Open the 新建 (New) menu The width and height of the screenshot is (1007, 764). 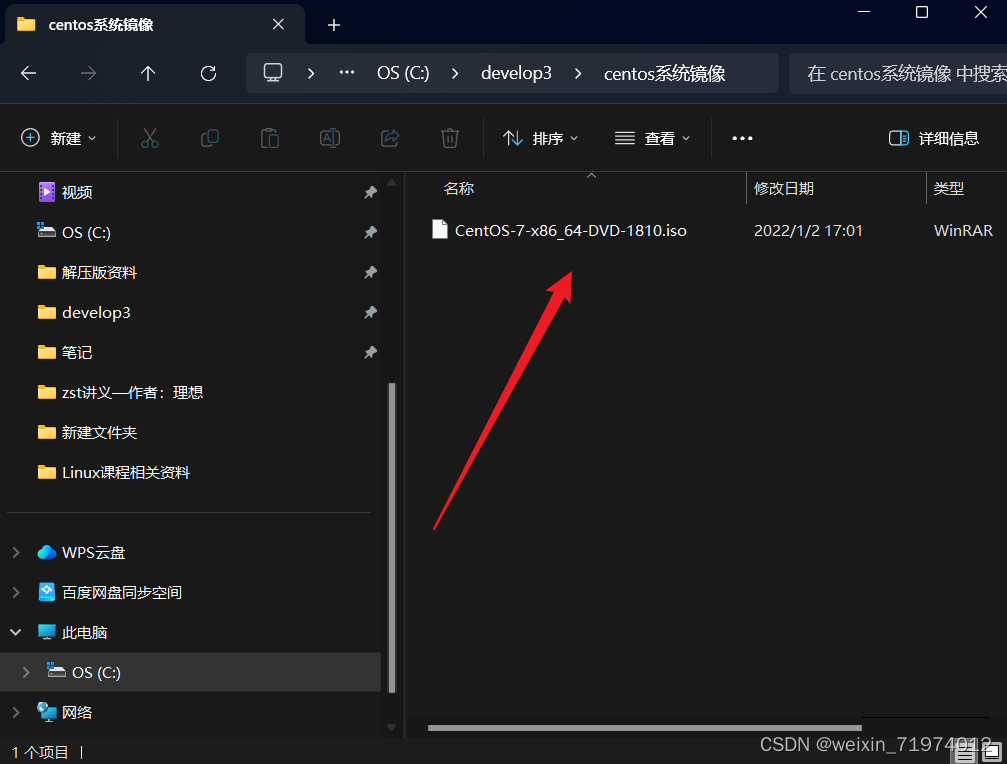(58, 138)
